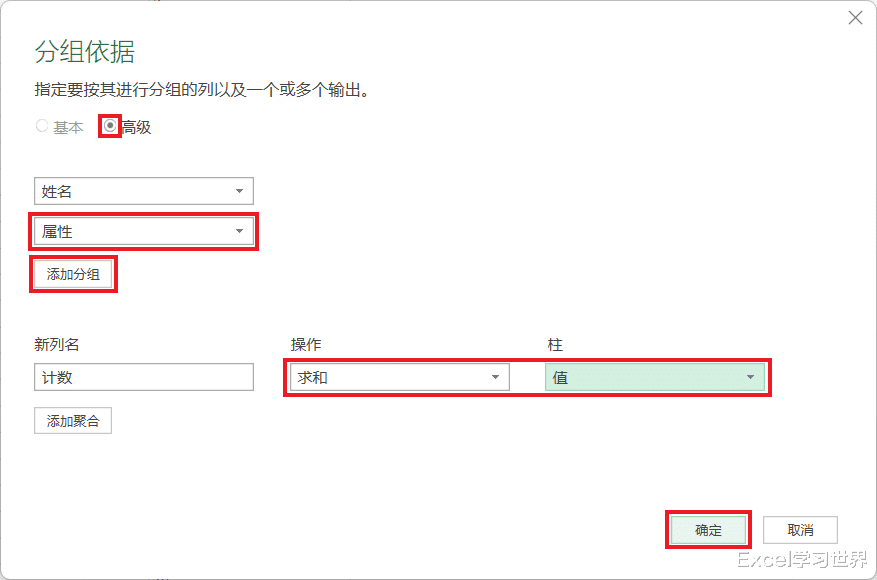Screen dimensions: 877x580
Task: Click the arrow on the 求和 dropdown
Action: 495,377
